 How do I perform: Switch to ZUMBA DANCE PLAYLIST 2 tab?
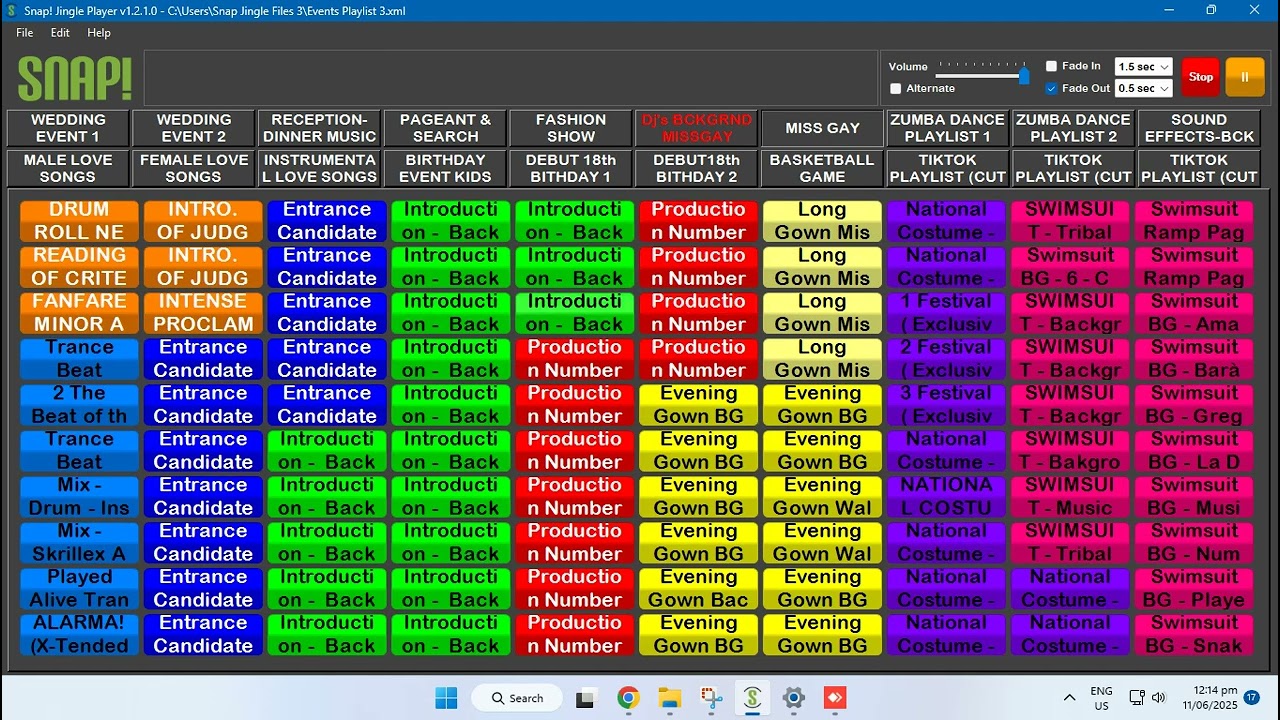[x=1074, y=128]
